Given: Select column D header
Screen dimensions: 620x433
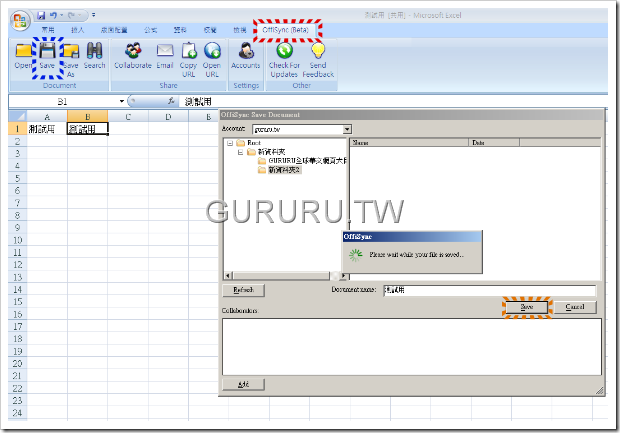Looking at the screenshot, I should click(x=168, y=117).
